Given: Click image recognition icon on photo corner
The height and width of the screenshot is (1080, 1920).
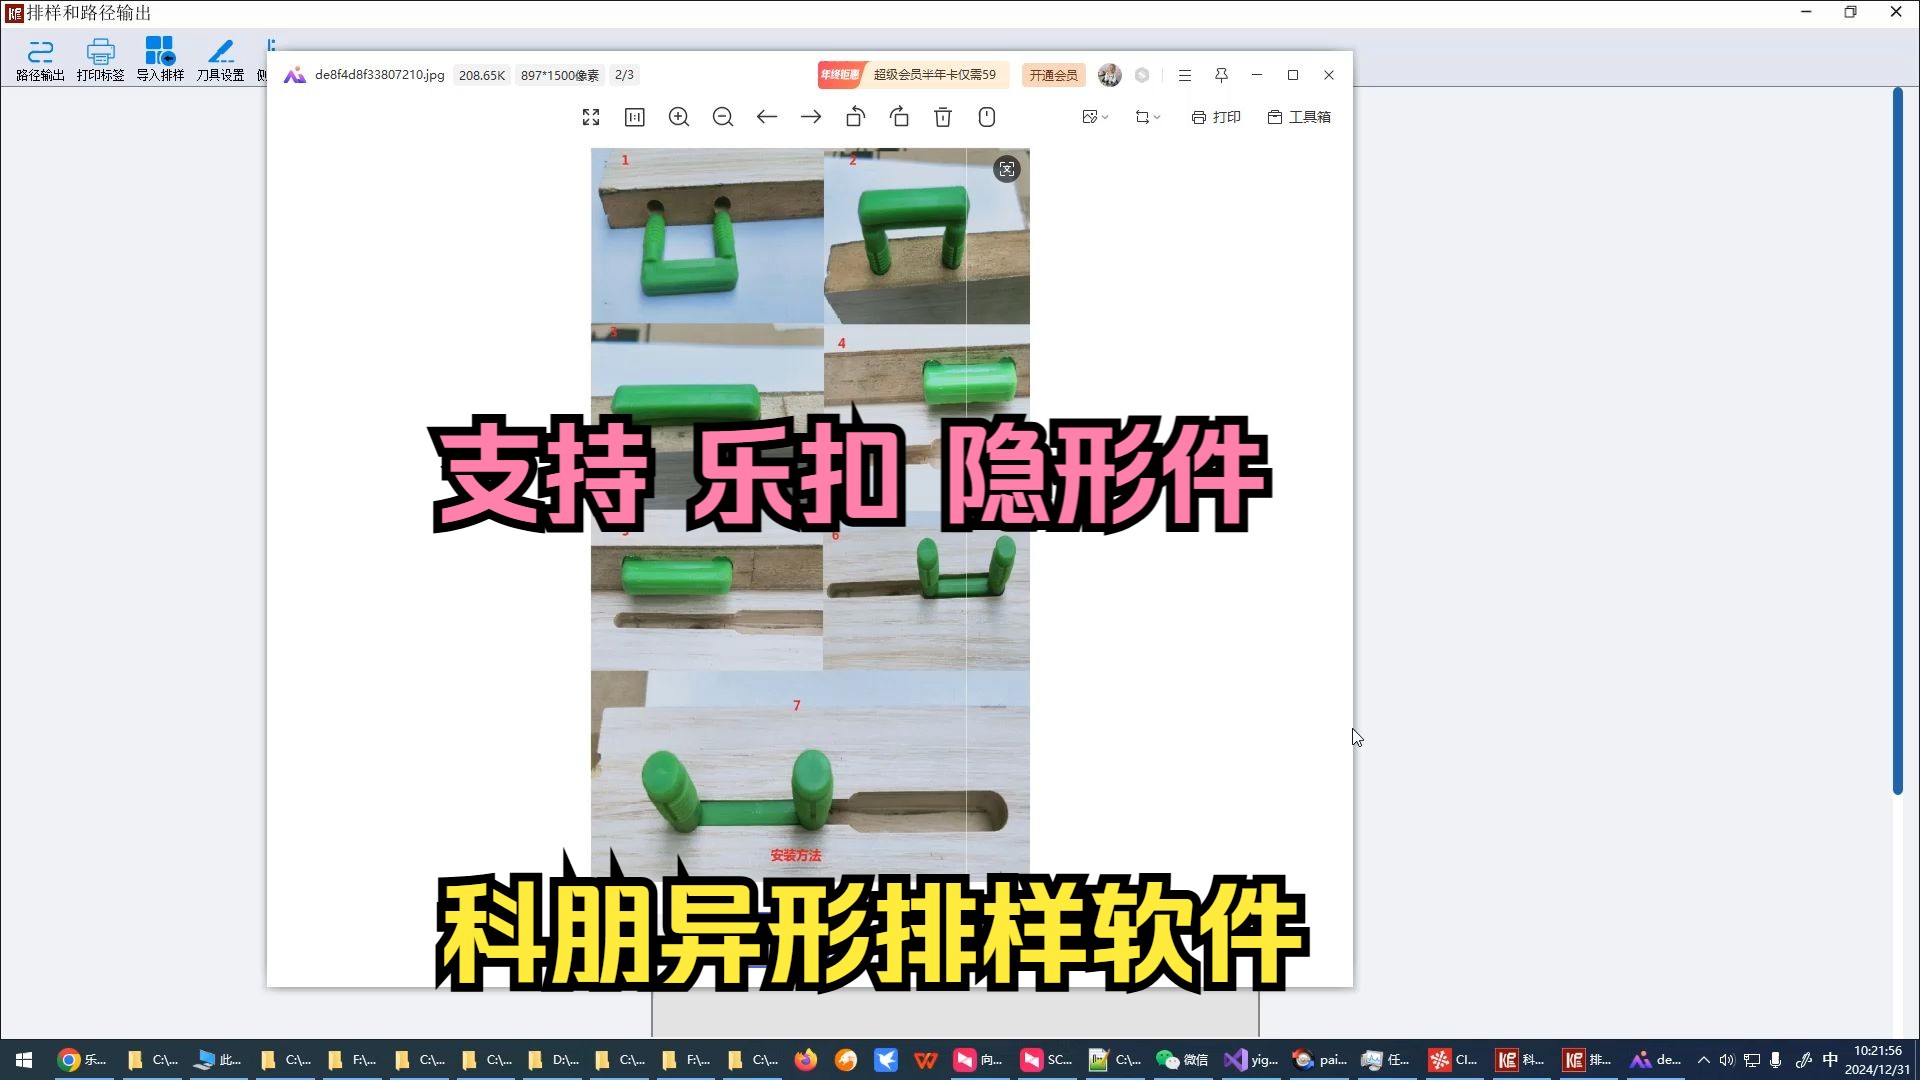Looking at the screenshot, I should tap(1007, 169).
